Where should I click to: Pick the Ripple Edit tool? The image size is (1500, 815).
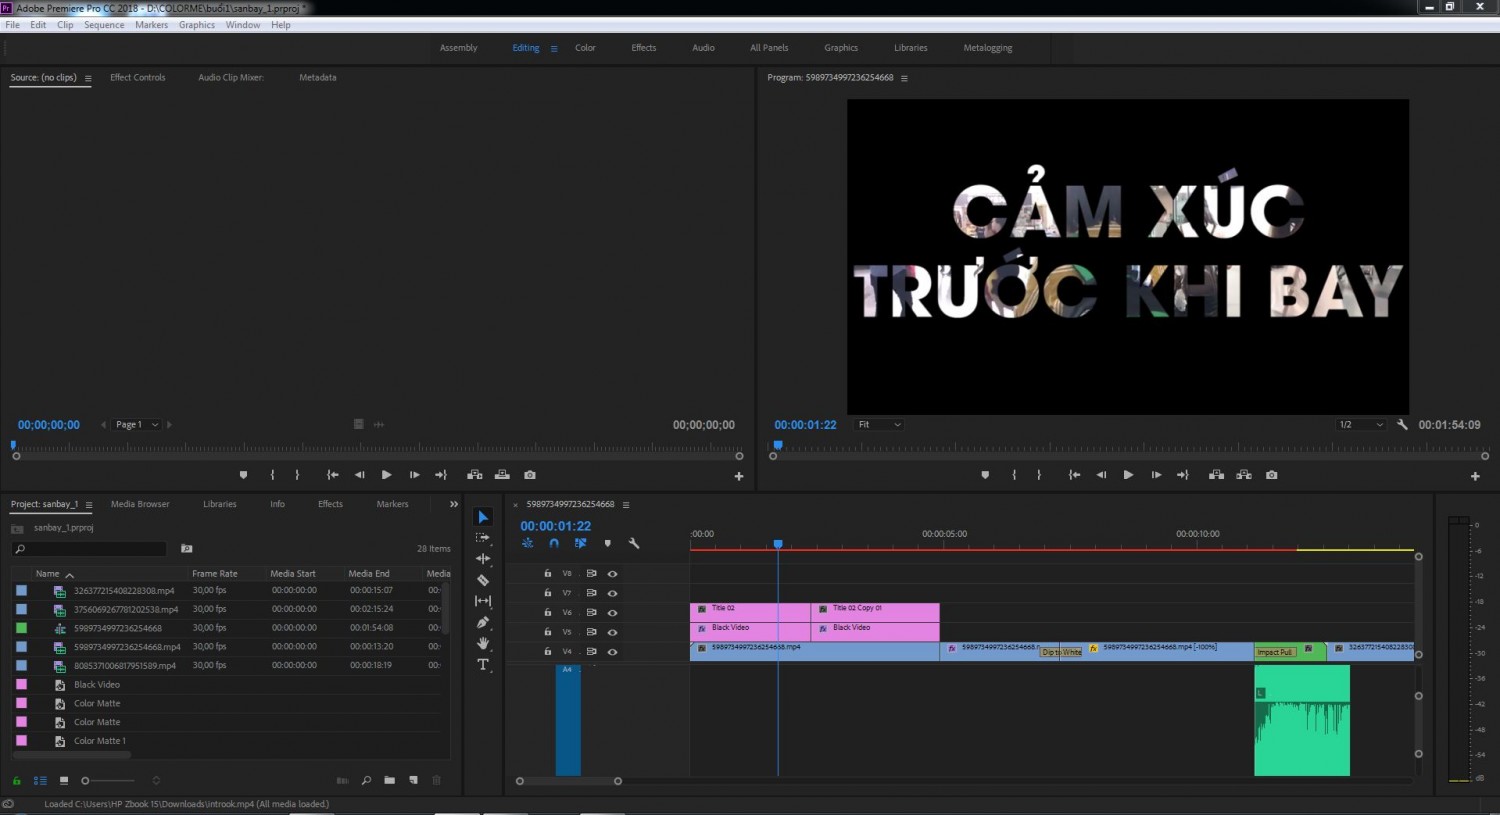pyautogui.click(x=483, y=559)
